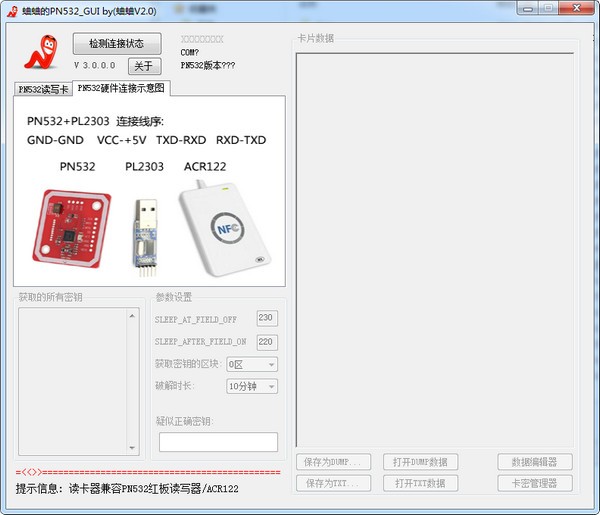
Task: Click the 提示信息 status message text
Action: coord(127,489)
